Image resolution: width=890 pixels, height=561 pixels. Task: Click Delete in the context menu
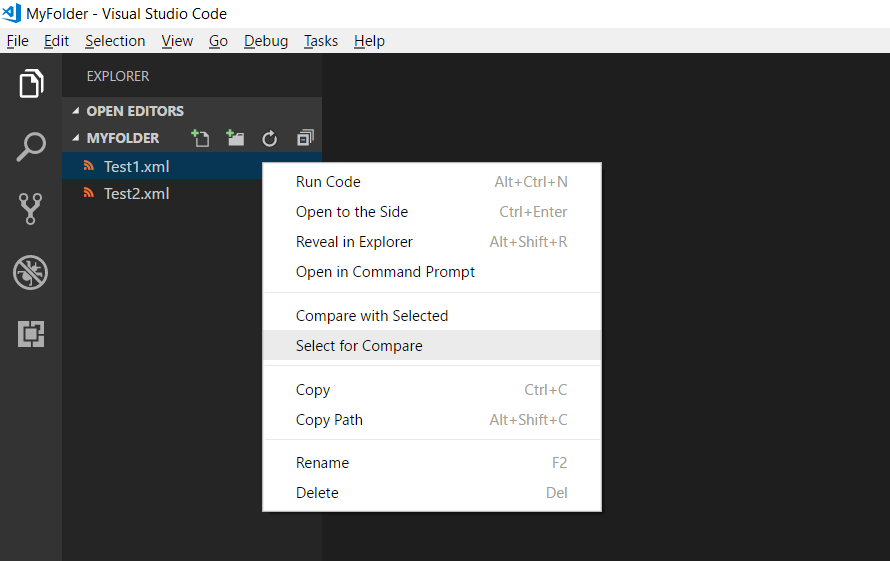click(x=317, y=493)
